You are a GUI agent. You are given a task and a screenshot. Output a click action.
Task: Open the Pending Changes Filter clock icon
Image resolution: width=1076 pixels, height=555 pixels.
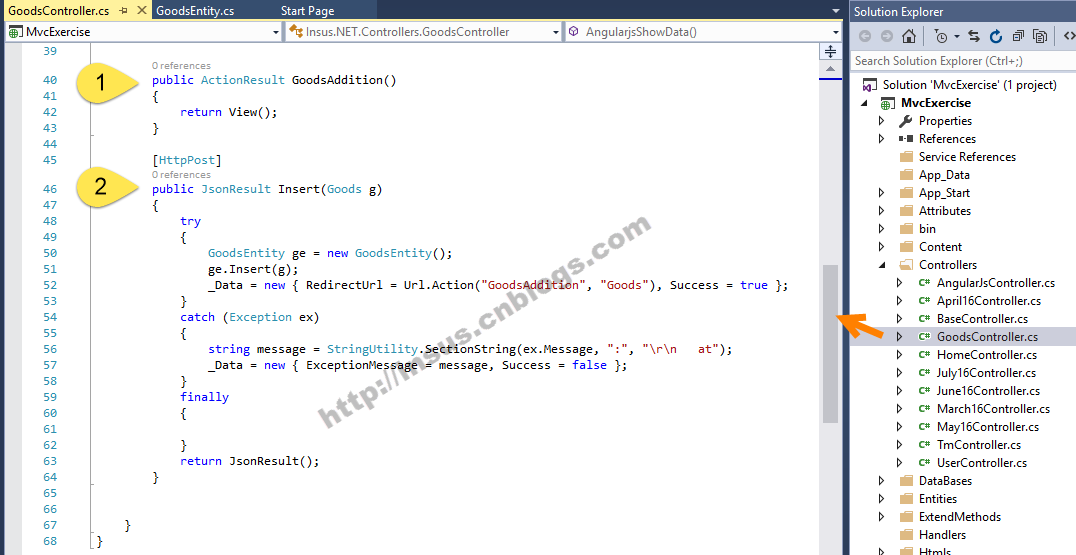pos(942,36)
